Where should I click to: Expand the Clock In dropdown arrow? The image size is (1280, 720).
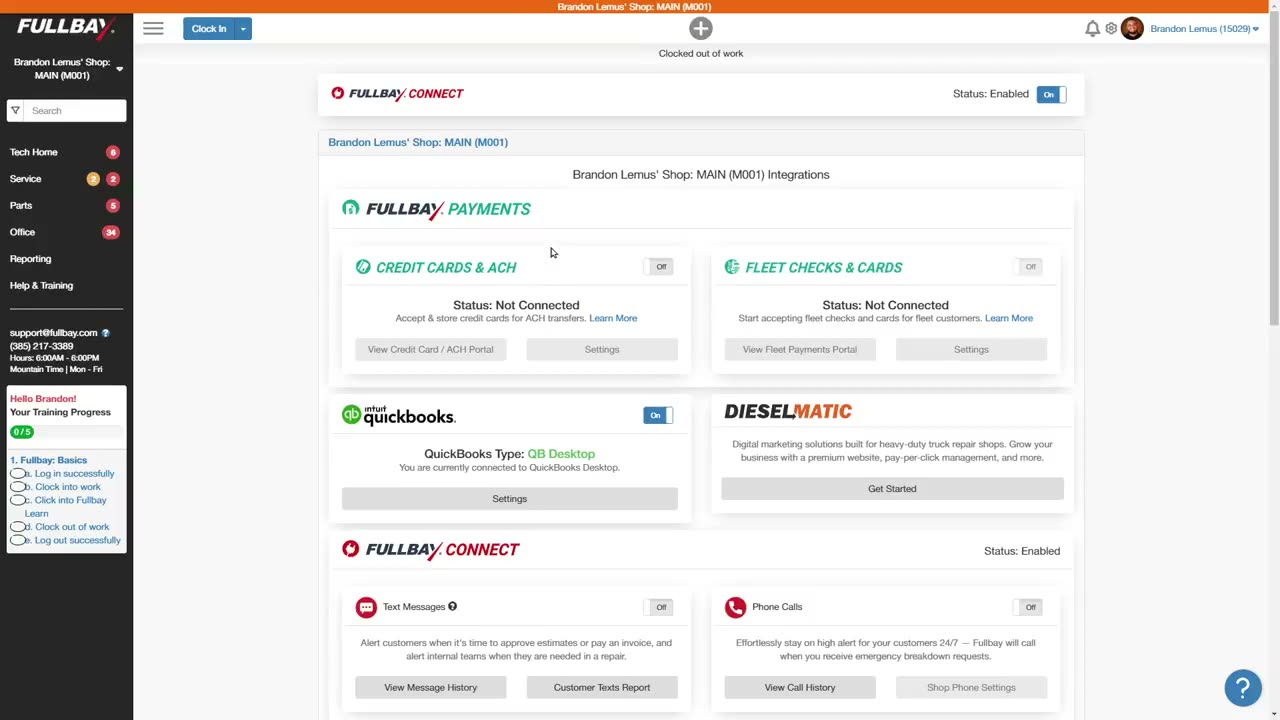click(x=243, y=29)
